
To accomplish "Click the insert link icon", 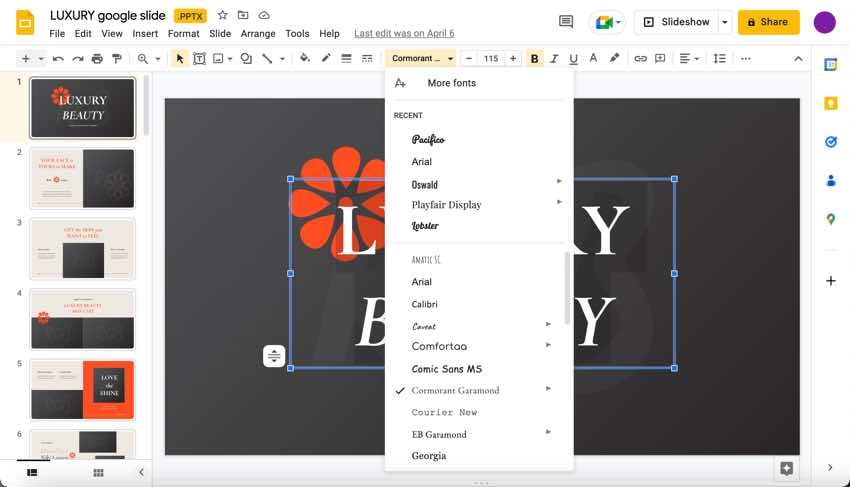I will tap(640, 59).
